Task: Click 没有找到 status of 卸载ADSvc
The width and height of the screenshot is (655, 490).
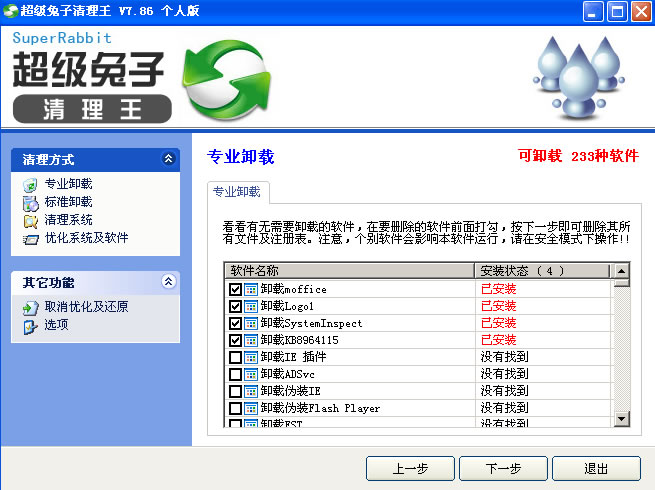Action: click(x=505, y=374)
